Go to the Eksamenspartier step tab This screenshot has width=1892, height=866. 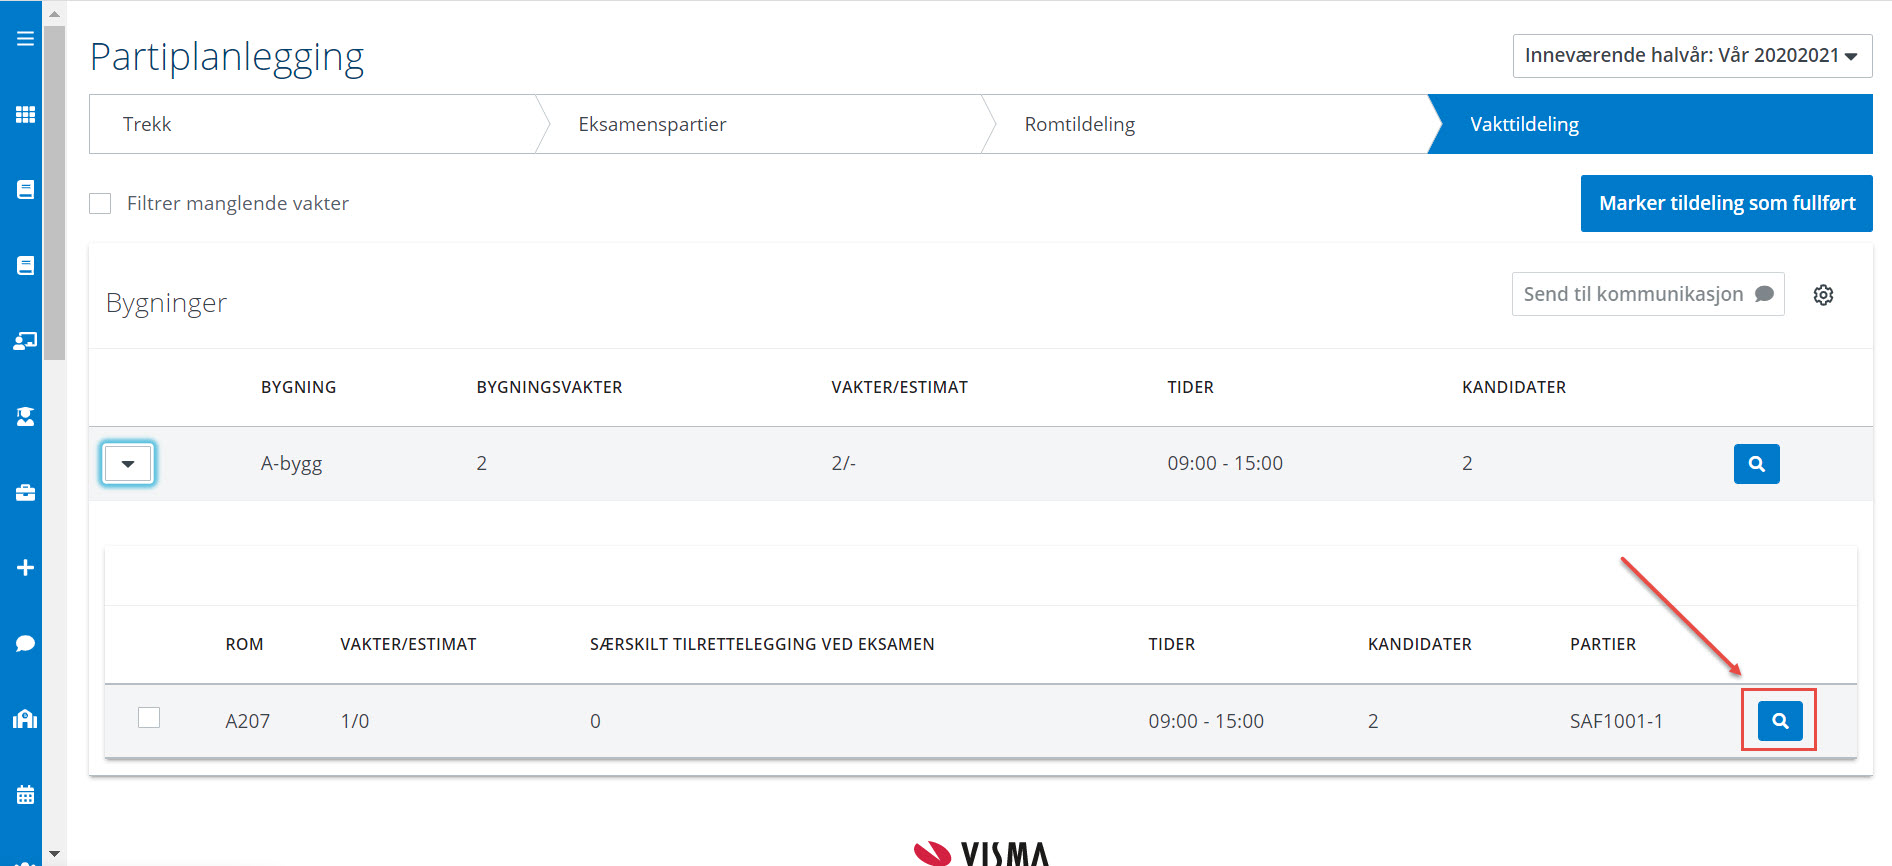(x=652, y=125)
